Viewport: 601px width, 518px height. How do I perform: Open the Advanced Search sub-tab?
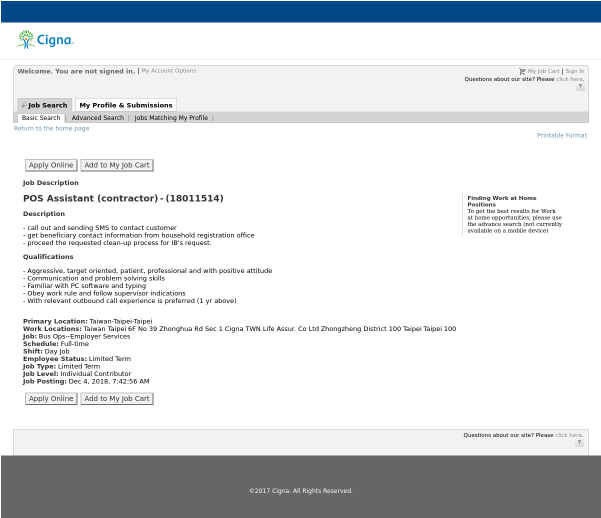click(x=98, y=118)
